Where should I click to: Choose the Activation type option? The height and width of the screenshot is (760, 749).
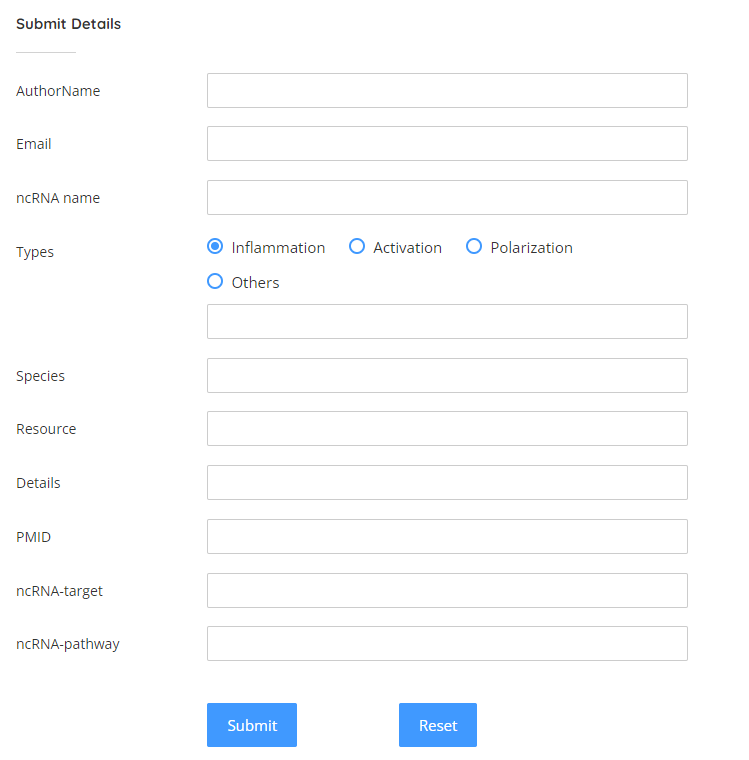point(357,247)
